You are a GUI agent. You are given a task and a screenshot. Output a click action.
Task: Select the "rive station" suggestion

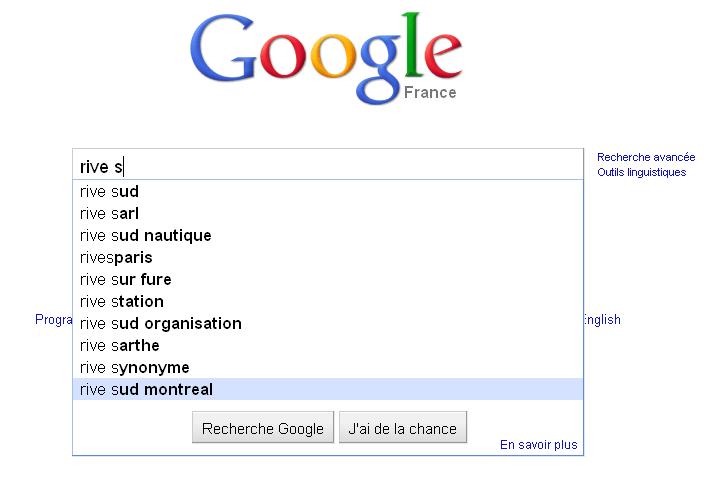(328, 301)
